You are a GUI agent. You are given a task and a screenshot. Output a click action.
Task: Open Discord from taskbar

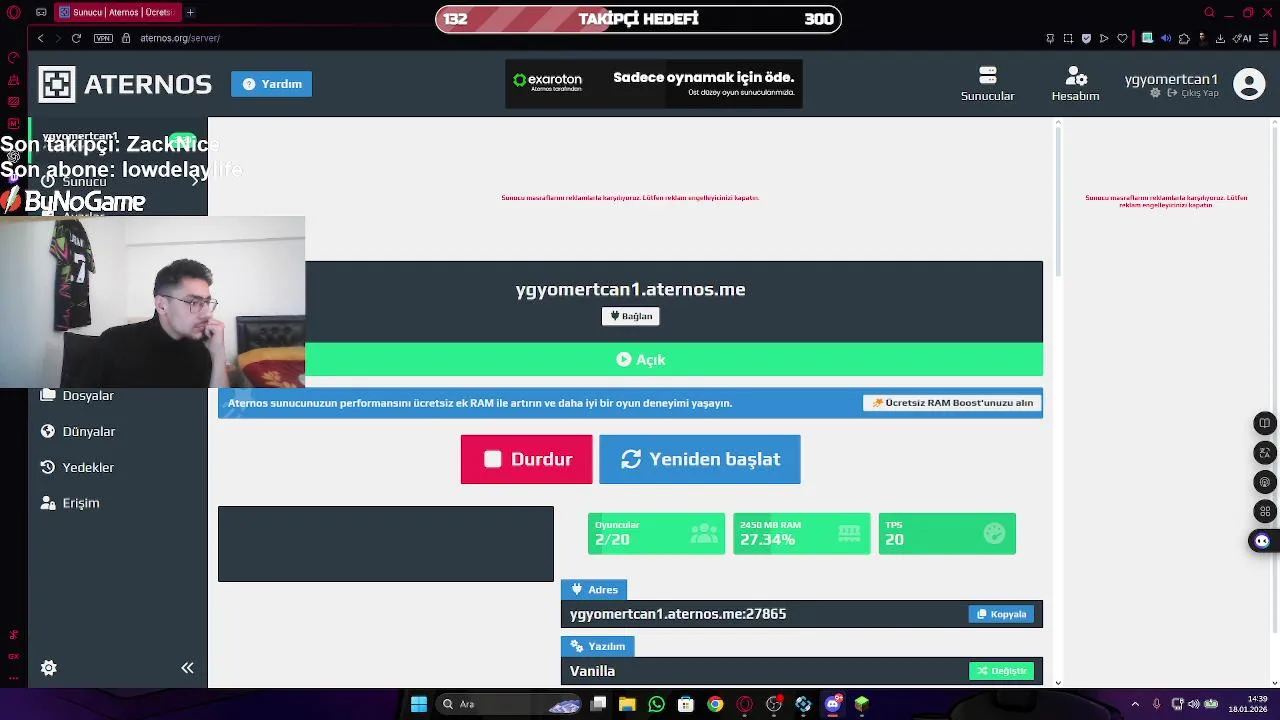[x=832, y=704]
